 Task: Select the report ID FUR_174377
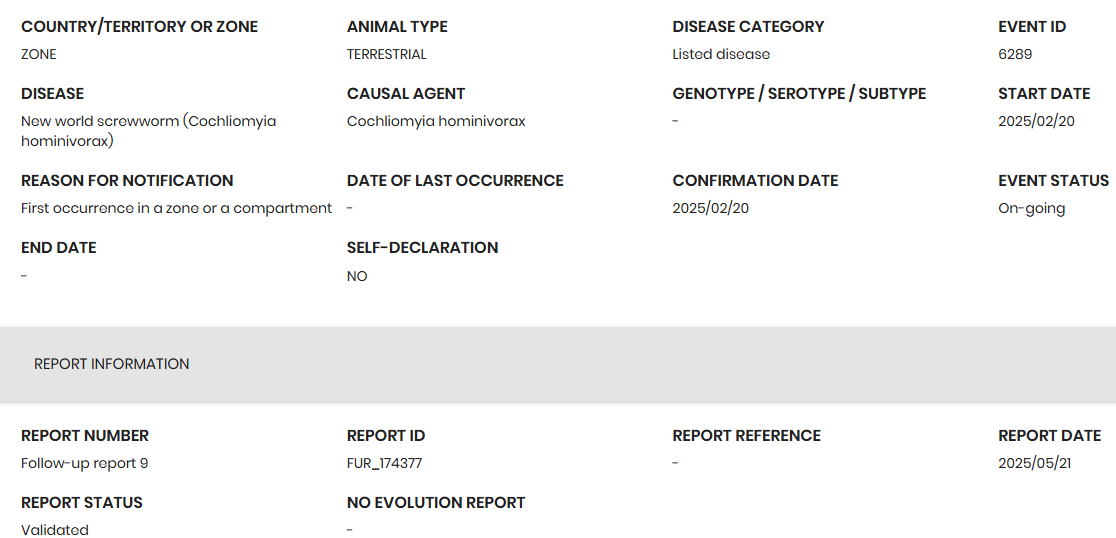tap(384, 463)
